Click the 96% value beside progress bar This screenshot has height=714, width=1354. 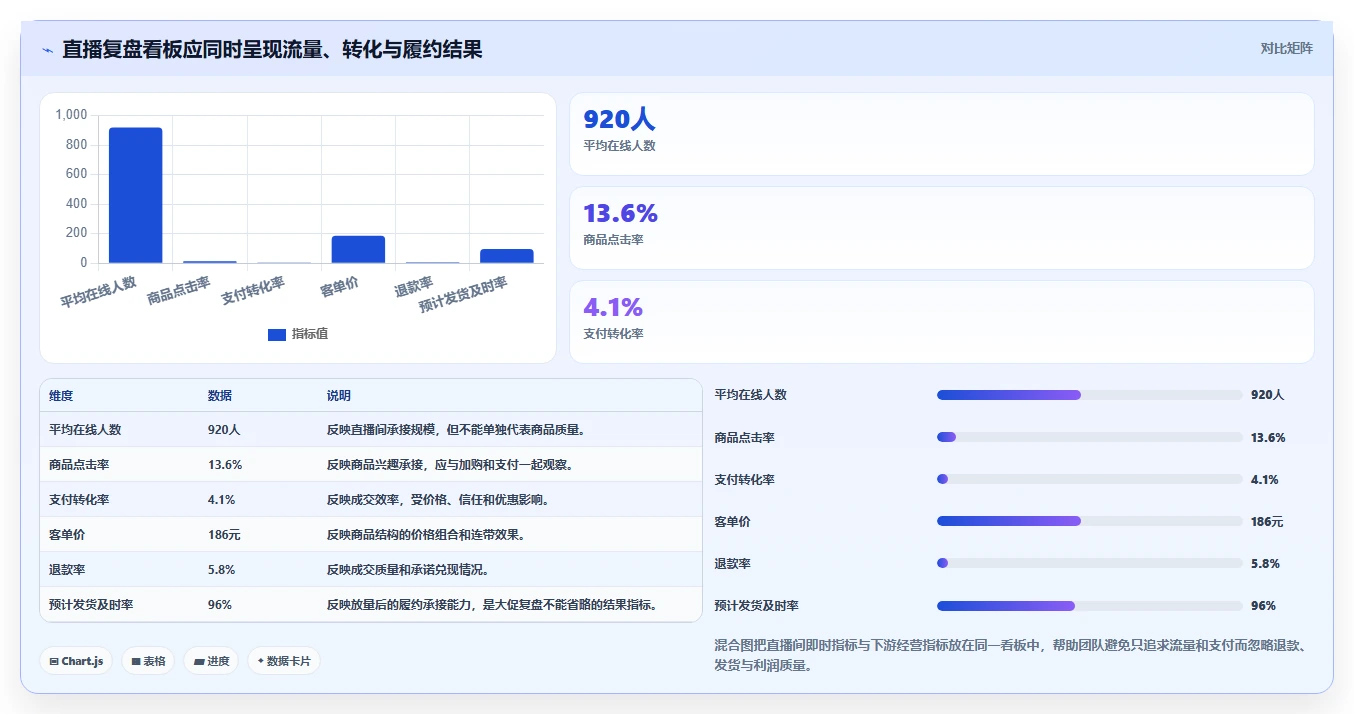[x=1263, y=606]
